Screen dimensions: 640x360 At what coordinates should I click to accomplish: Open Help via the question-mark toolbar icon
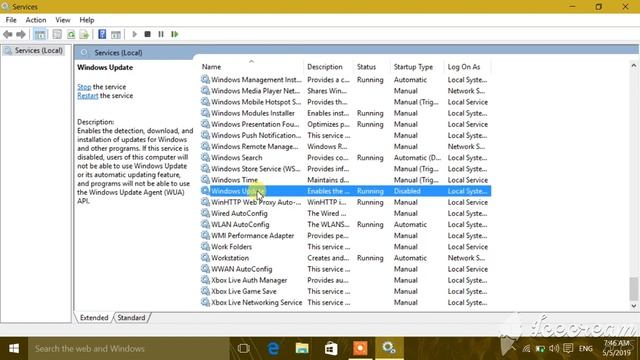[102, 34]
